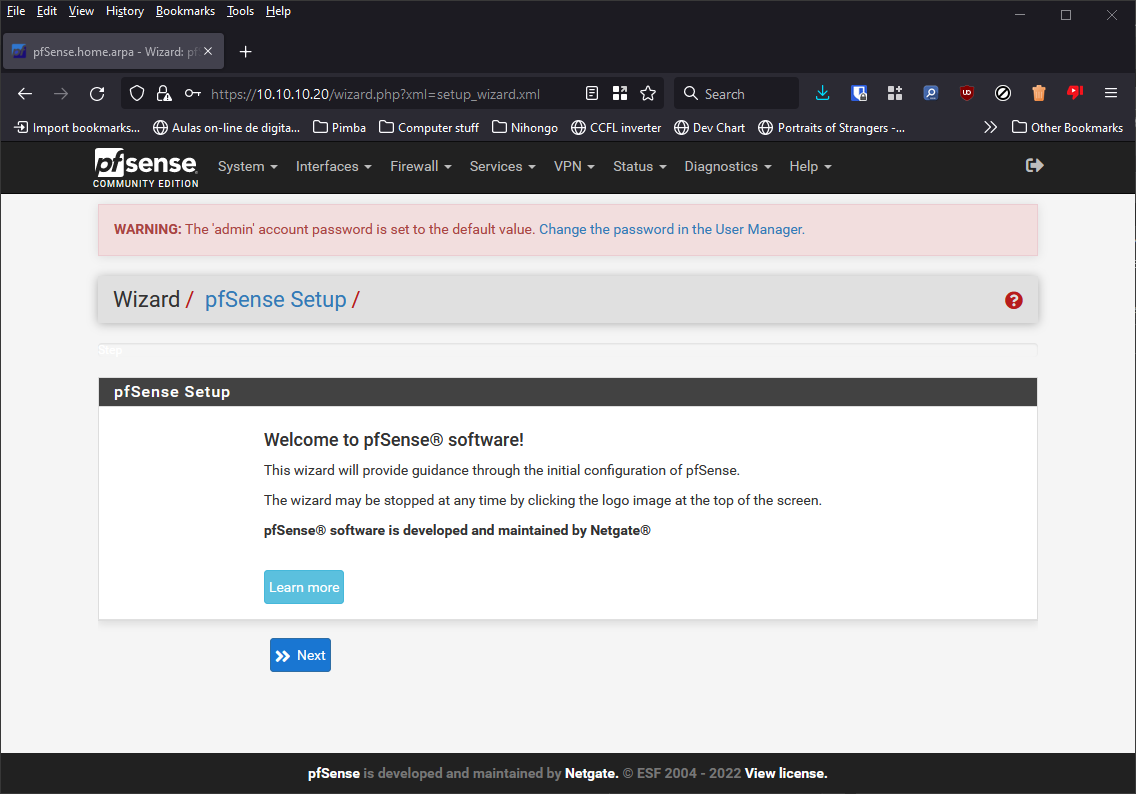Expand the Firewall dropdown menu

pos(420,166)
